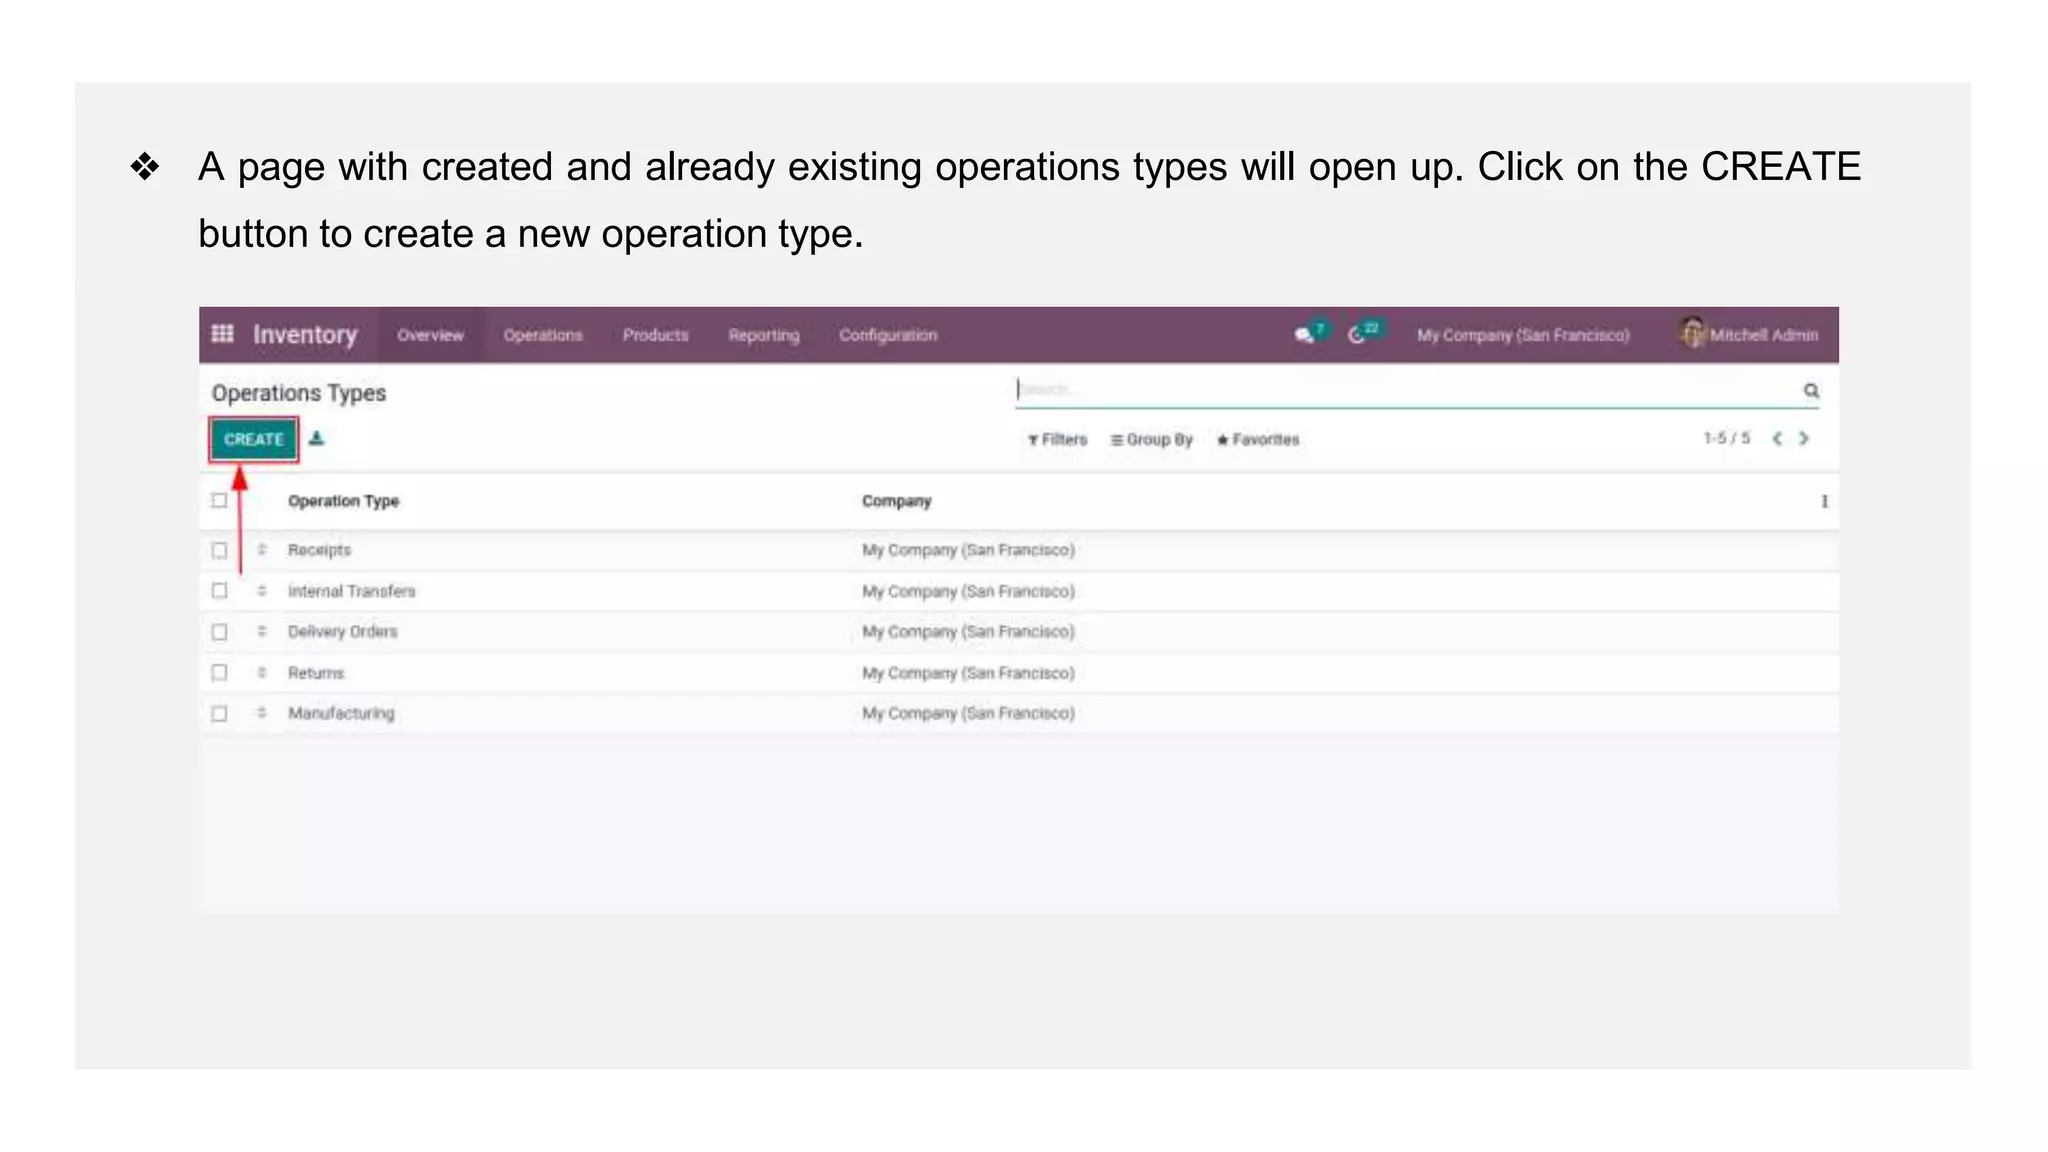Expand the Favorites dropdown

1258,439
